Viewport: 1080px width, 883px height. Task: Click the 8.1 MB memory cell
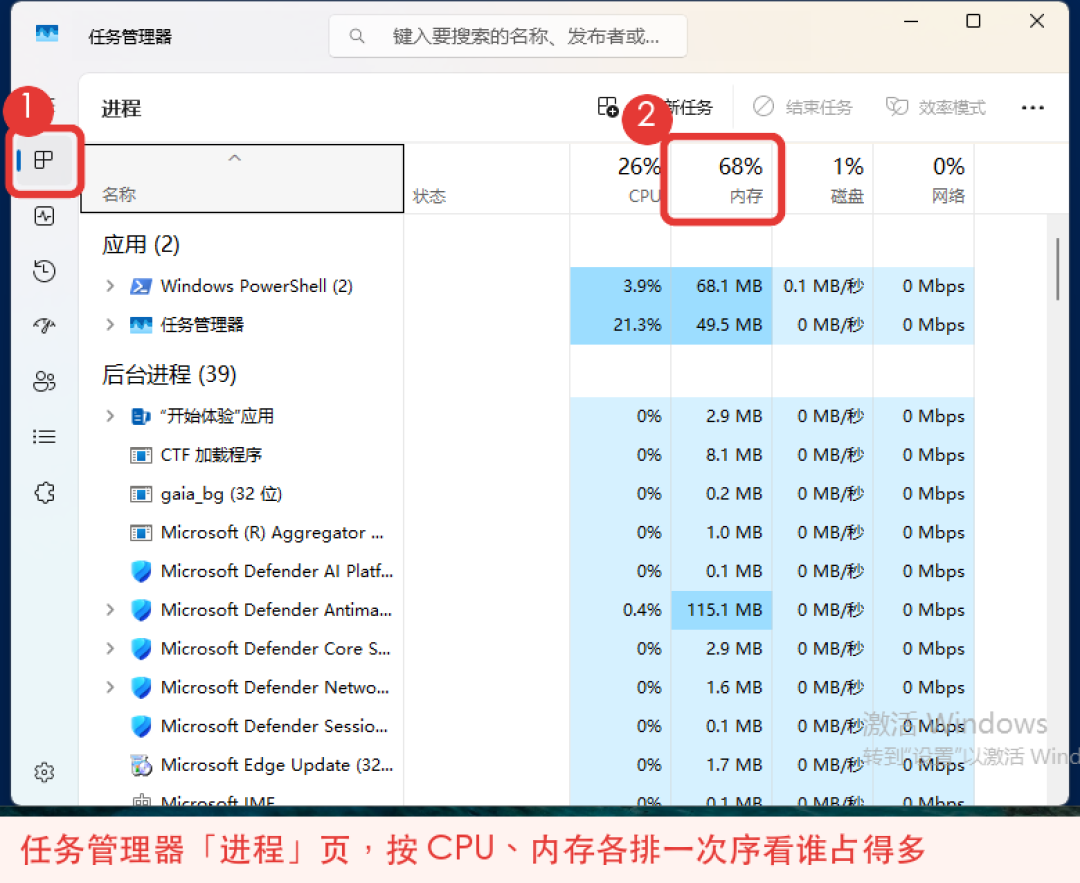[721, 455]
